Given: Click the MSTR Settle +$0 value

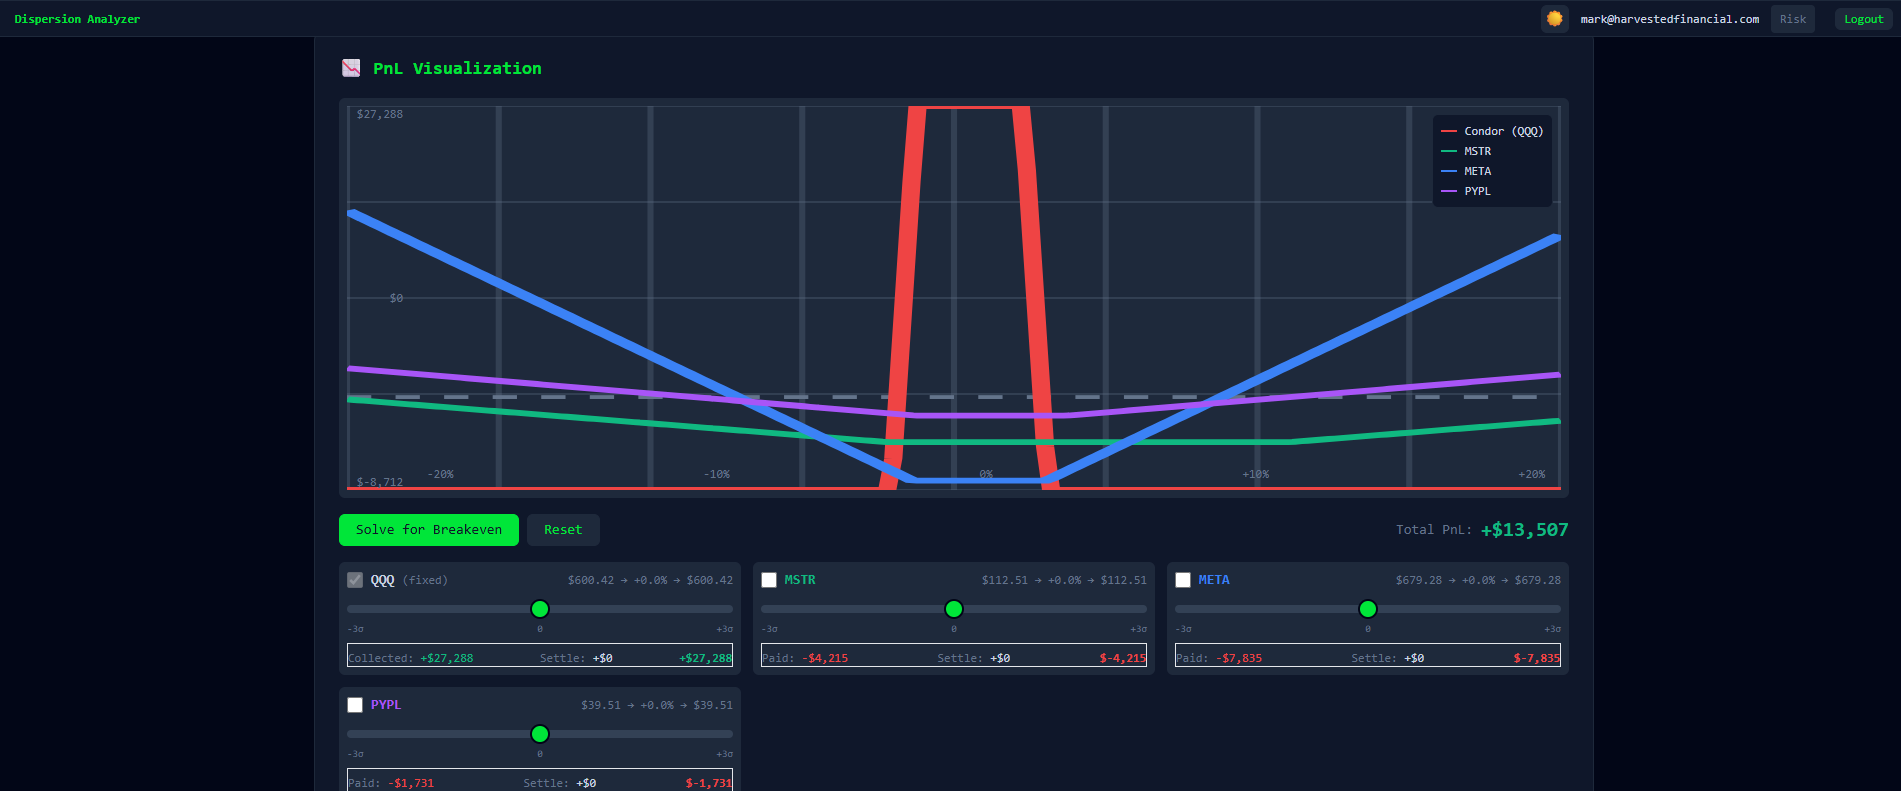Looking at the screenshot, I should pyautogui.click(x=1000, y=658).
